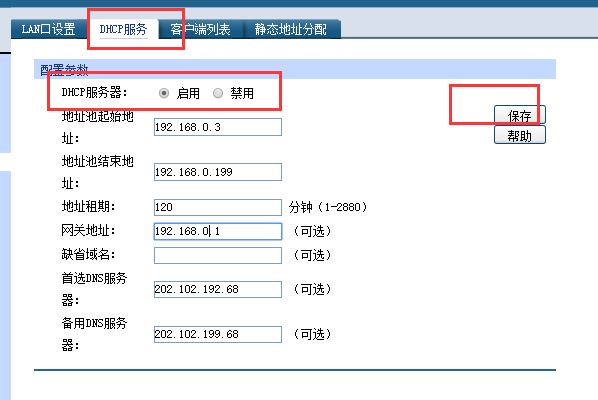The height and width of the screenshot is (400, 598).
Task: Click the DHCP服务器 label text
Action: click(x=94, y=92)
